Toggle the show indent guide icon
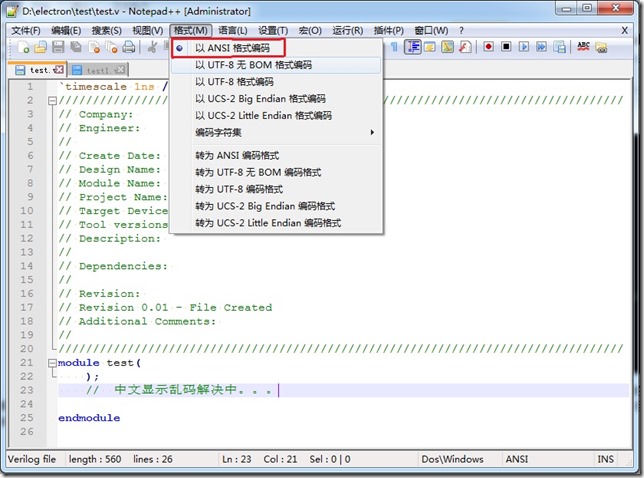The width and height of the screenshot is (644, 478). (x=413, y=47)
